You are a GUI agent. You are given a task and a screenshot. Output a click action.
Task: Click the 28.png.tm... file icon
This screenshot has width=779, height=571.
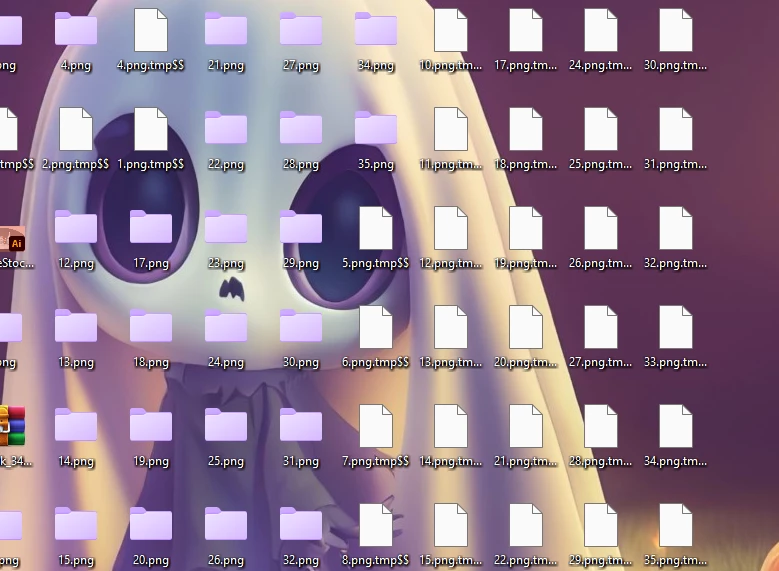[601, 425]
